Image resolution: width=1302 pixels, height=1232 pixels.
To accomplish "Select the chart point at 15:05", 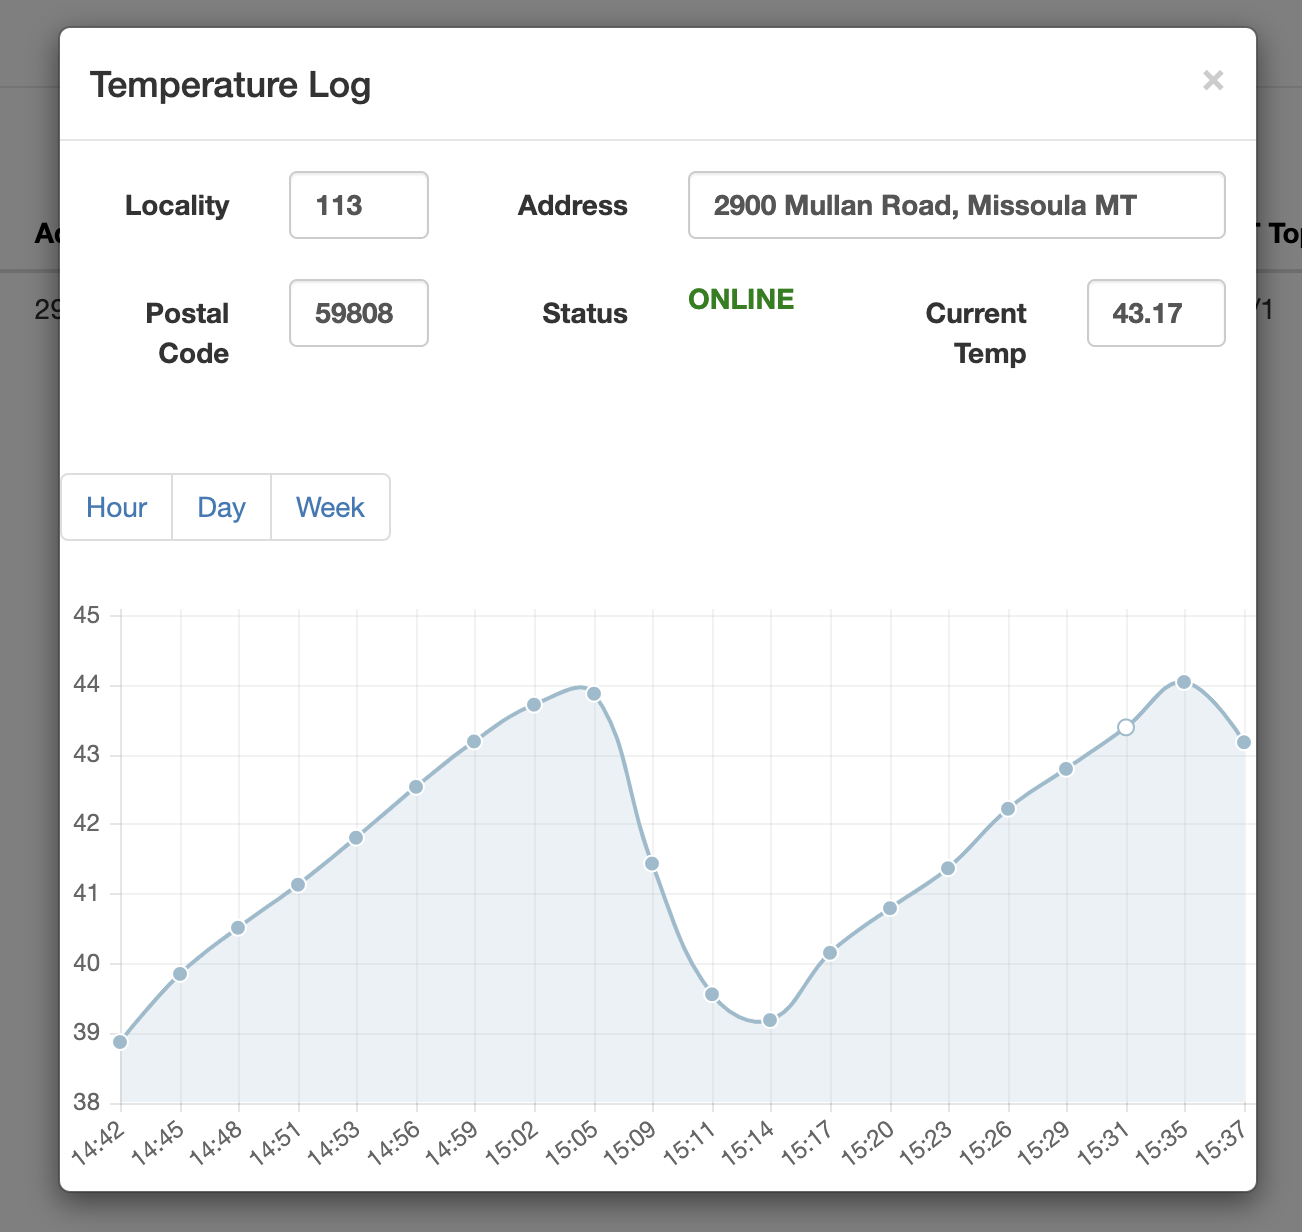I will (x=594, y=694).
